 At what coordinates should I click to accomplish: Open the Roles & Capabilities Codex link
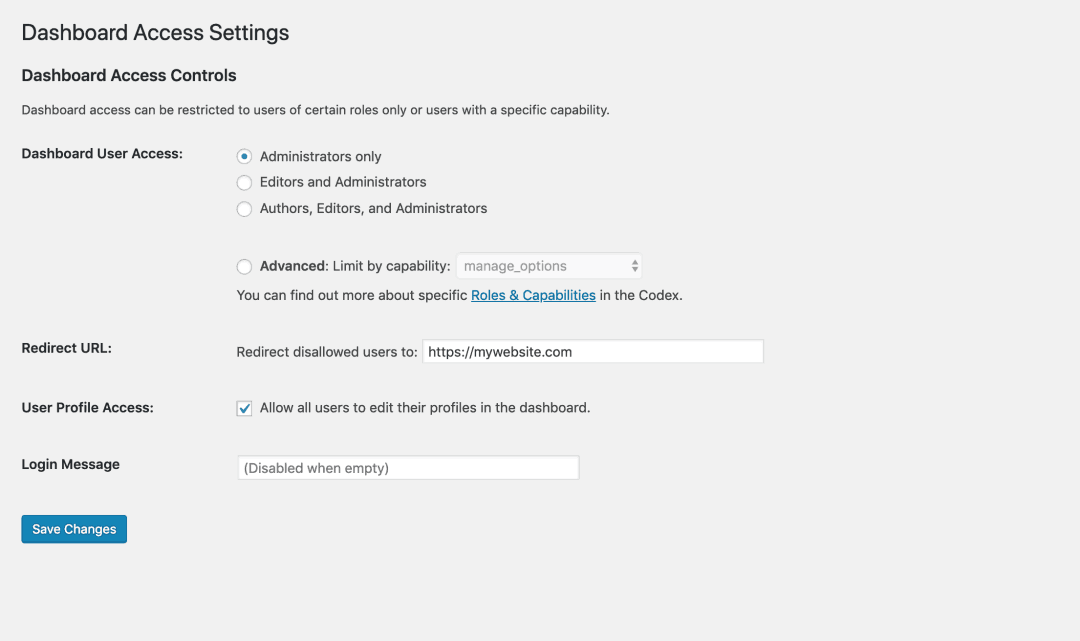click(533, 296)
